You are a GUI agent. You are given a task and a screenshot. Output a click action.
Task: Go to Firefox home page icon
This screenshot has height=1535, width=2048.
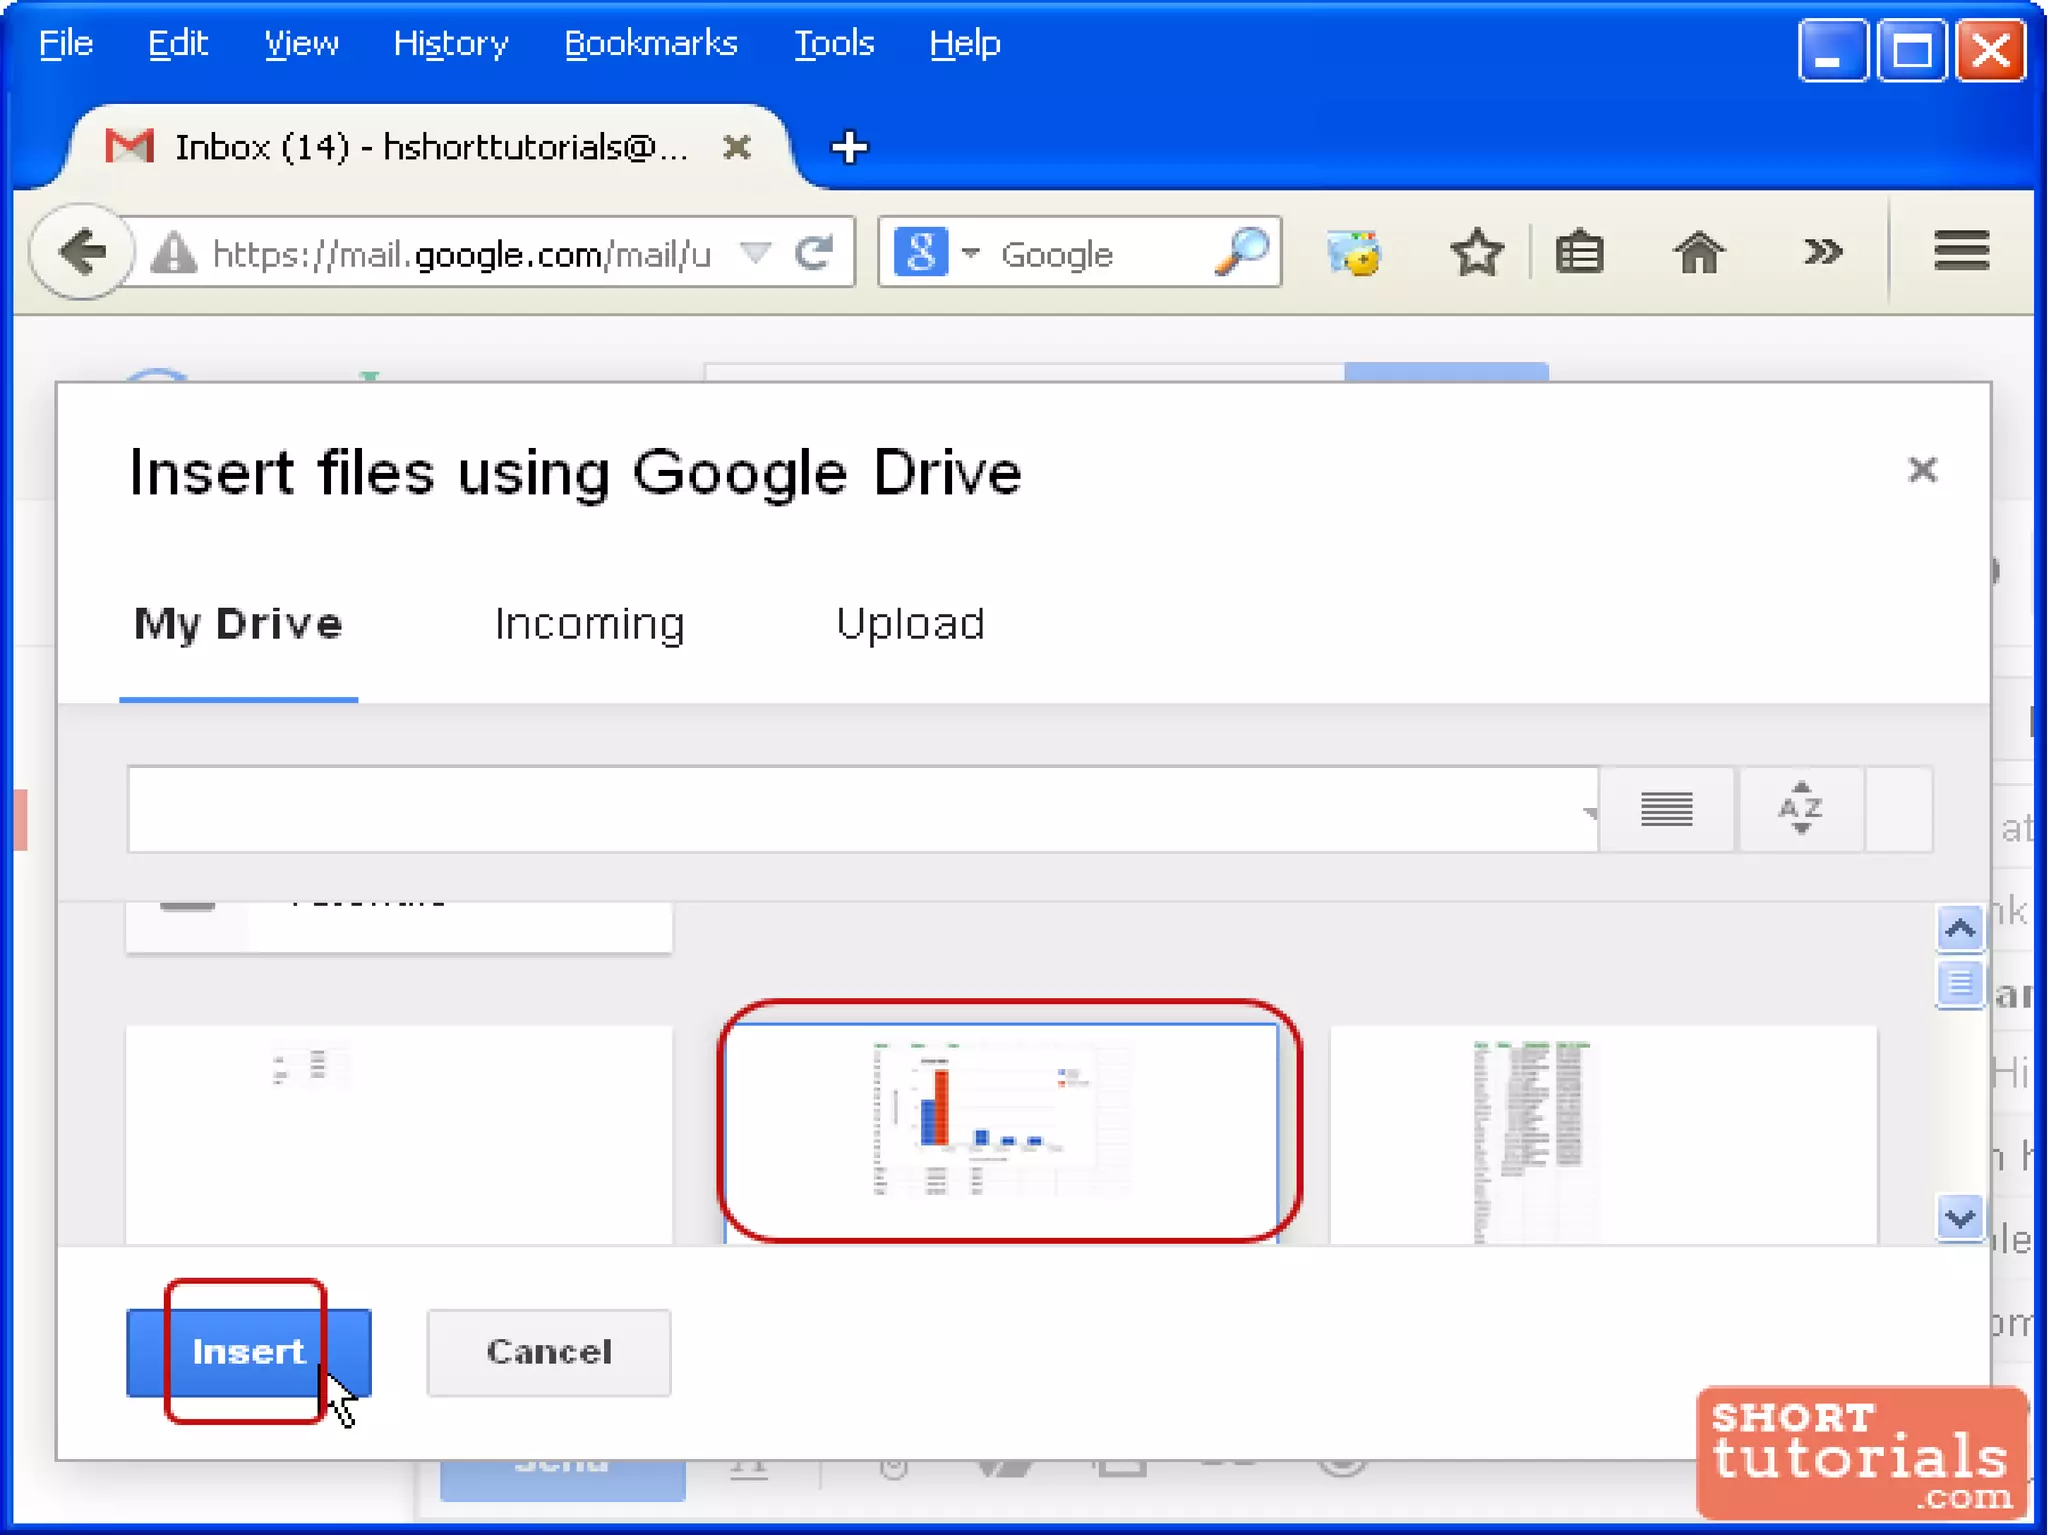(1698, 253)
